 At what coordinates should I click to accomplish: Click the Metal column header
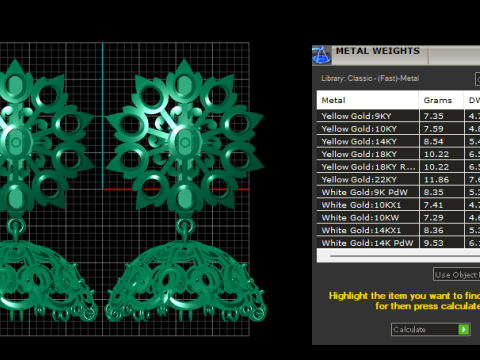pyautogui.click(x=368, y=100)
